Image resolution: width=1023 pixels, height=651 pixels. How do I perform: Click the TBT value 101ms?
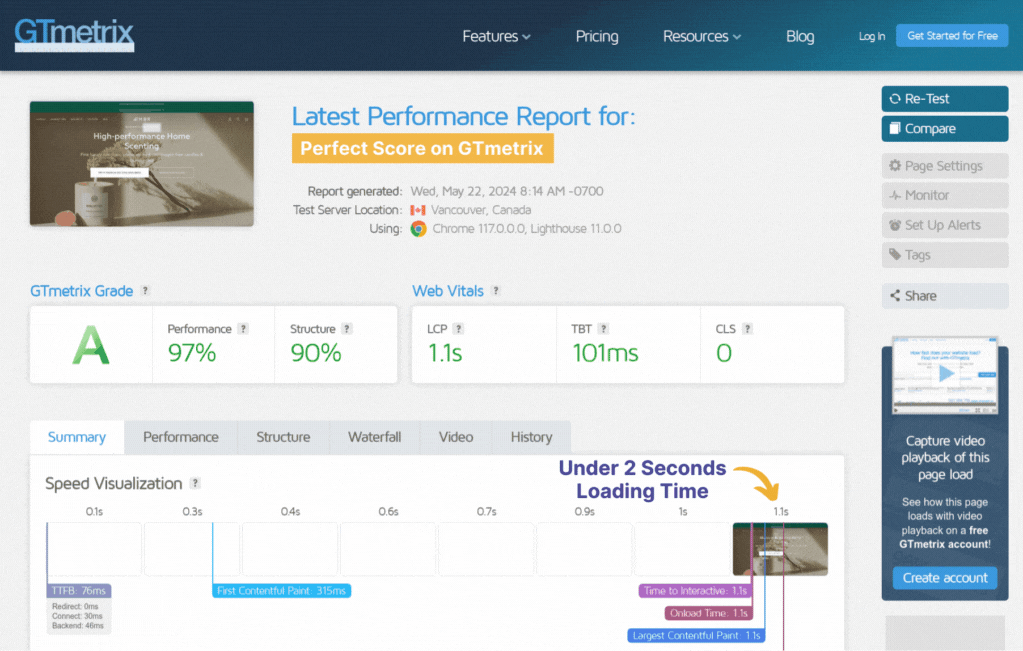605,353
